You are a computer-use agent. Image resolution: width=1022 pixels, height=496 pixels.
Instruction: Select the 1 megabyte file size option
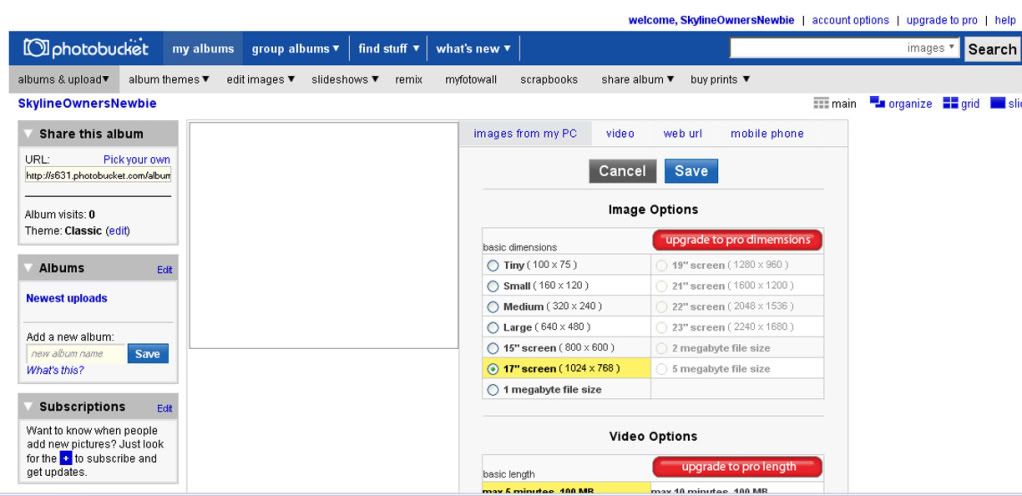(x=493, y=390)
